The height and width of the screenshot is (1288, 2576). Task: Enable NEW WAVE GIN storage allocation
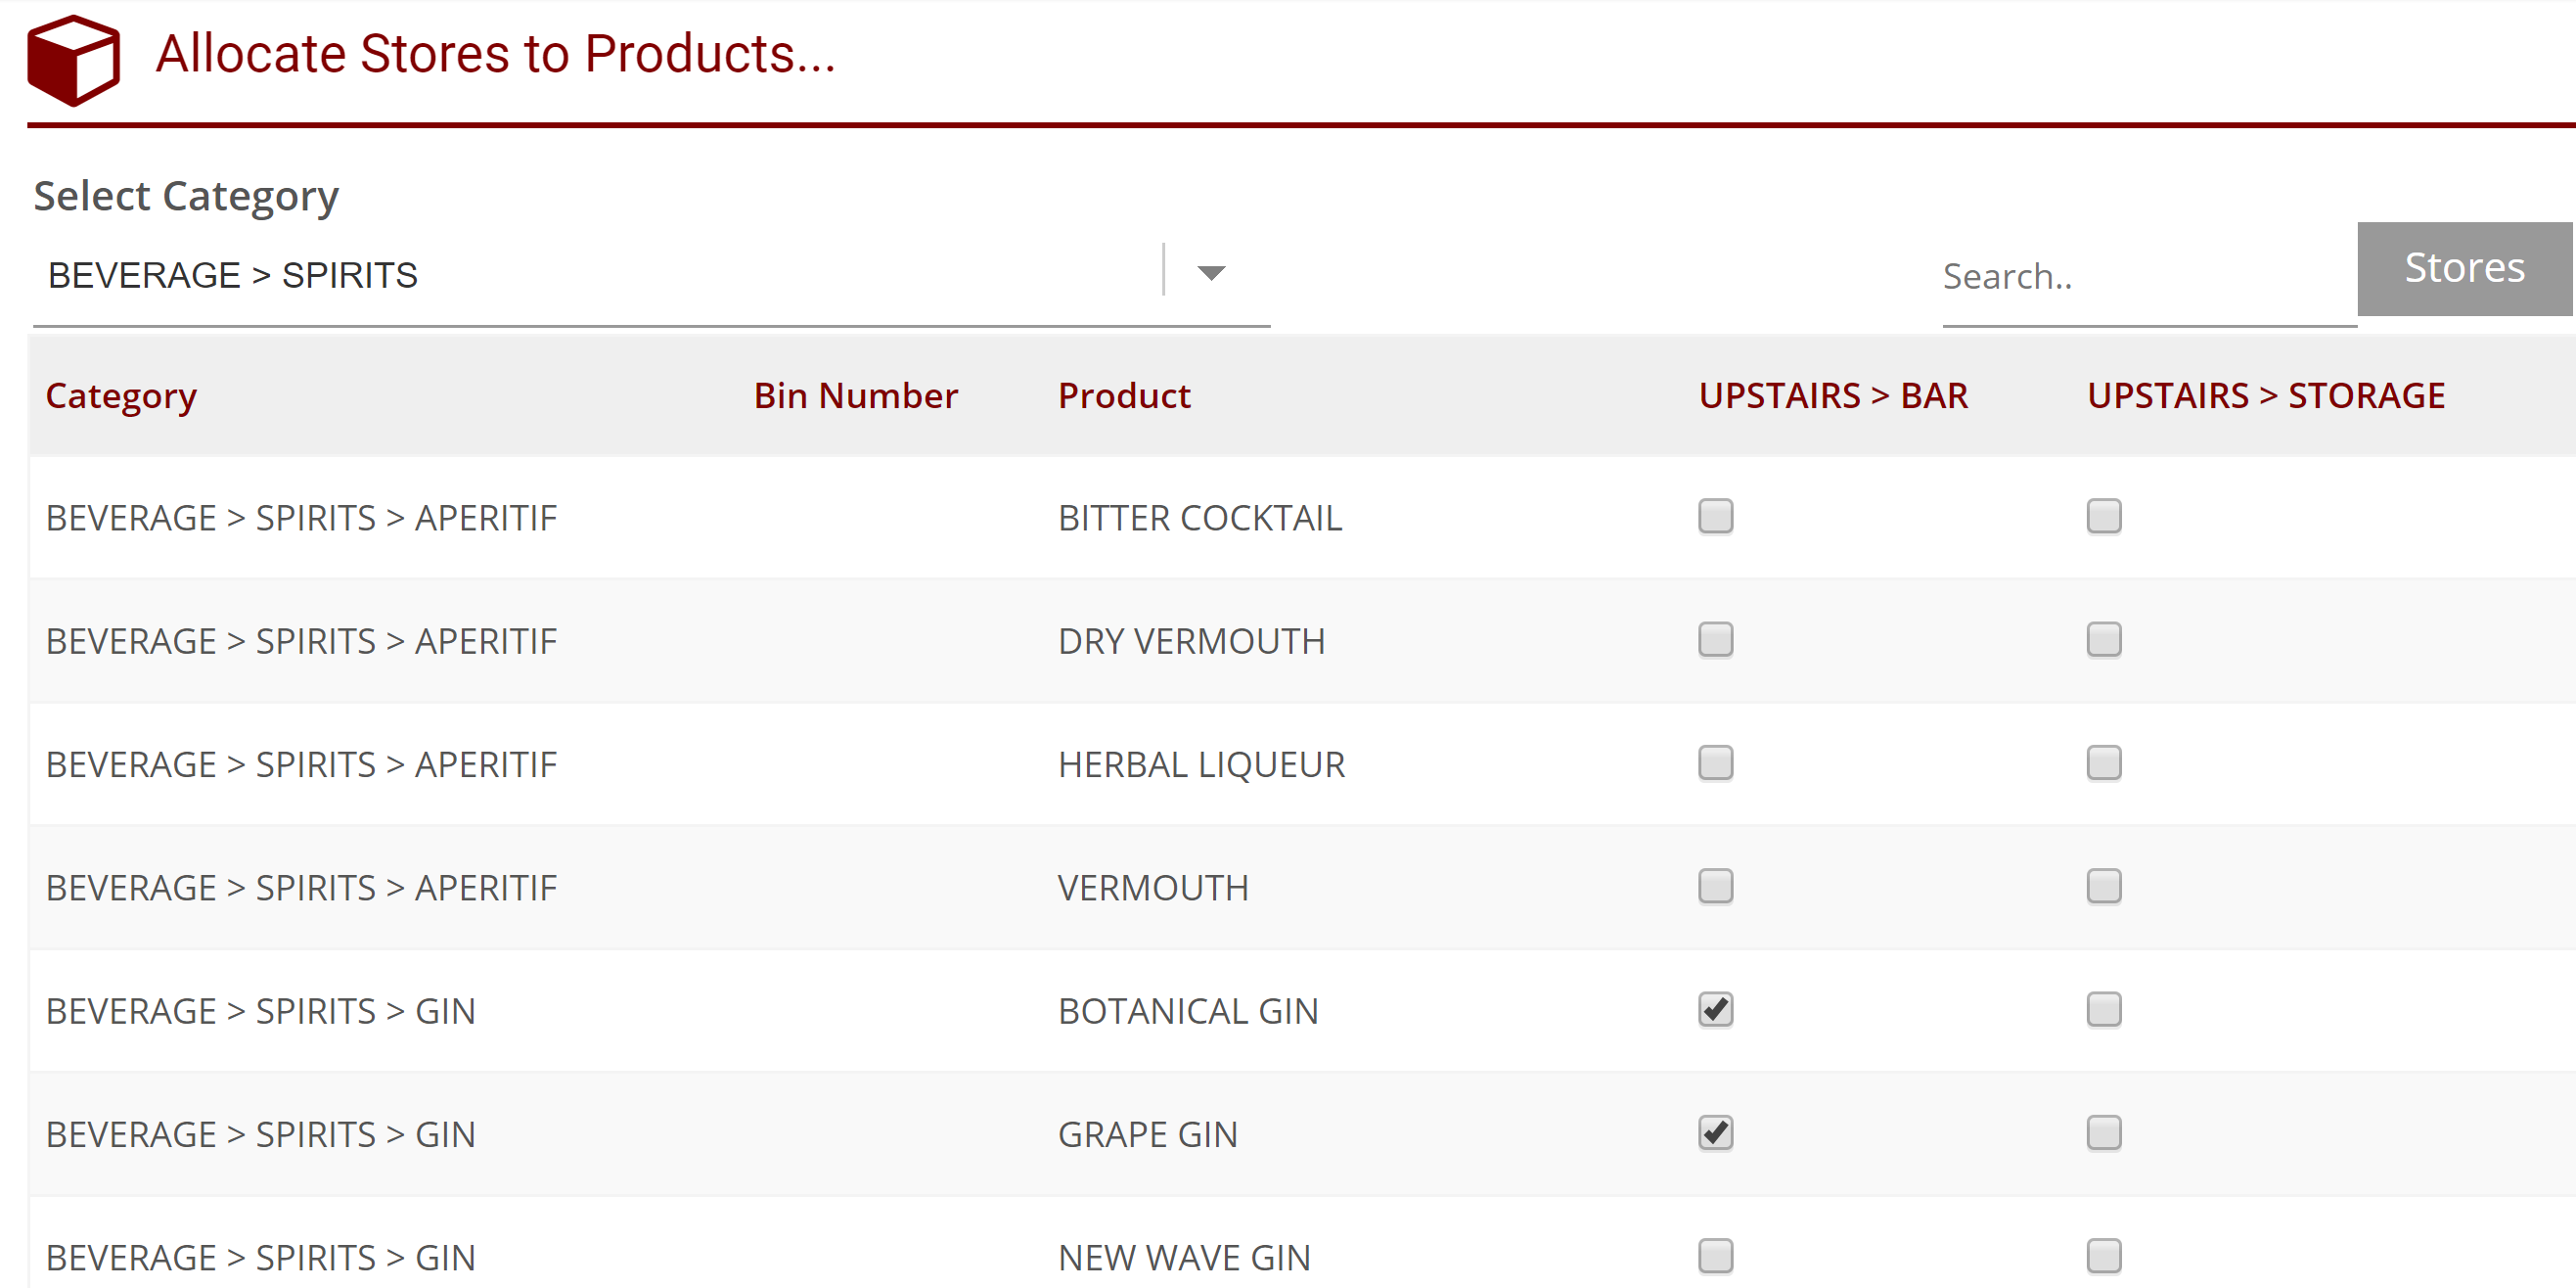pyautogui.click(x=2104, y=1256)
